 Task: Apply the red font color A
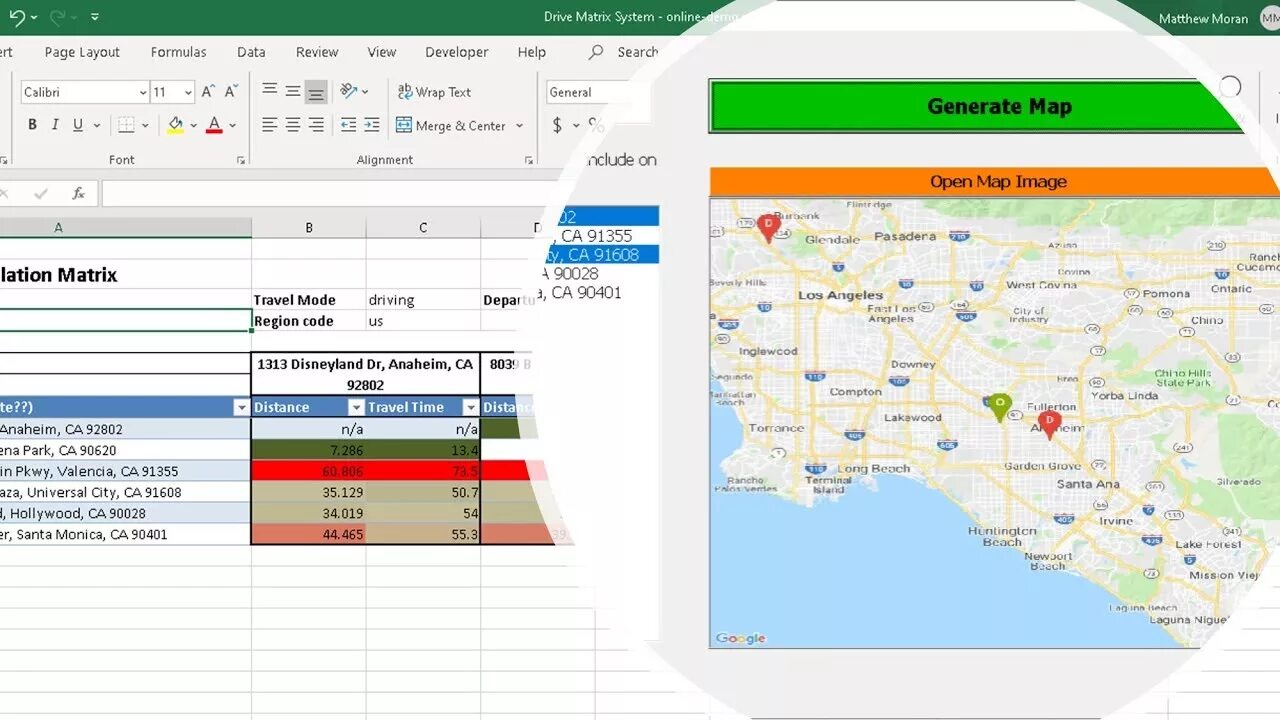pos(213,125)
